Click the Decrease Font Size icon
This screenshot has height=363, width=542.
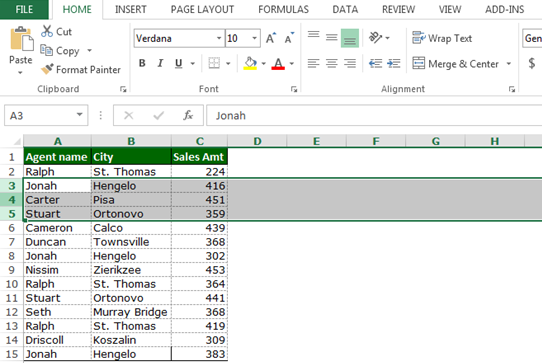pos(289,38)
